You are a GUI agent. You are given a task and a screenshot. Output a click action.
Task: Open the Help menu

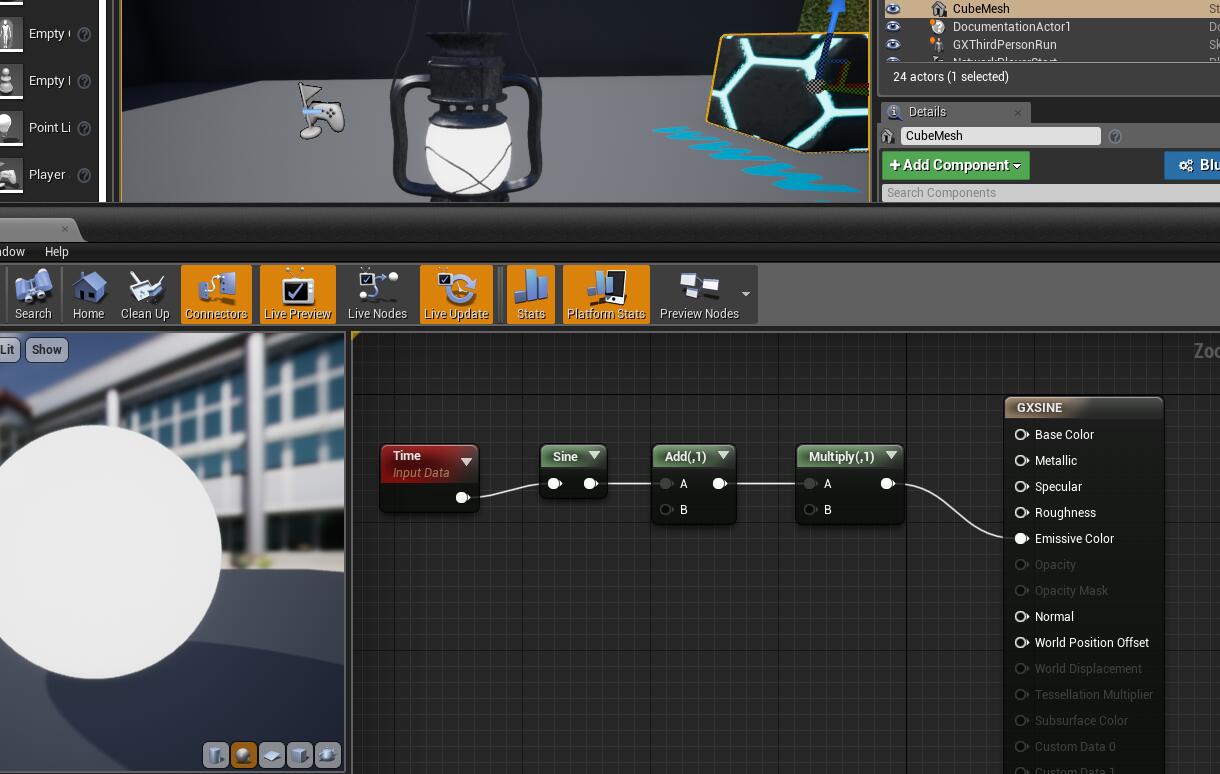[57, 252]
